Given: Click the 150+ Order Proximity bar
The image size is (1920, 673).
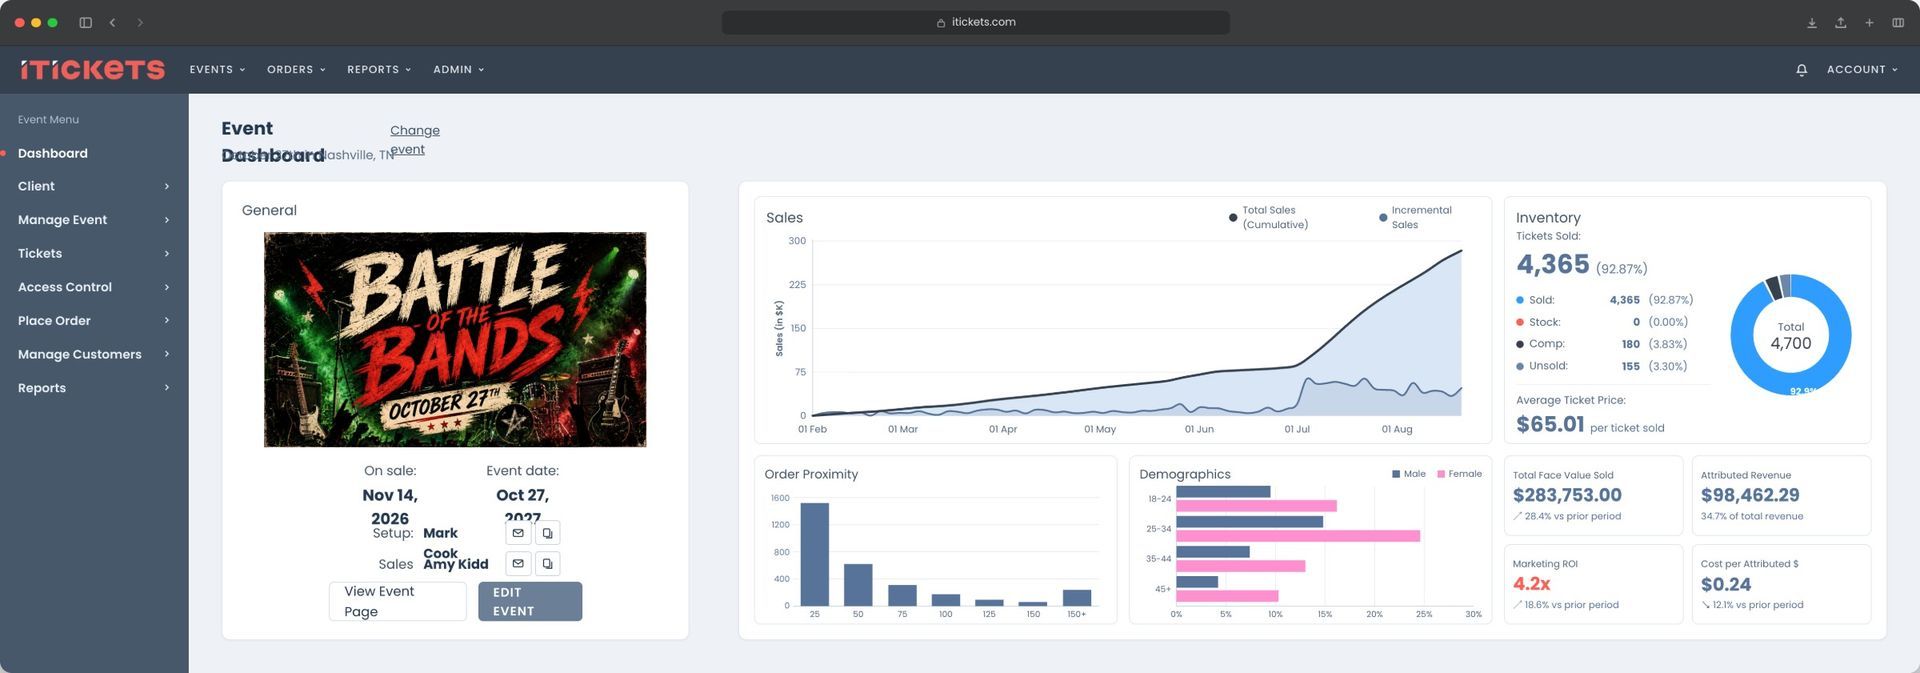Looking at the screenshot, I should click(x=1077, y=598).
